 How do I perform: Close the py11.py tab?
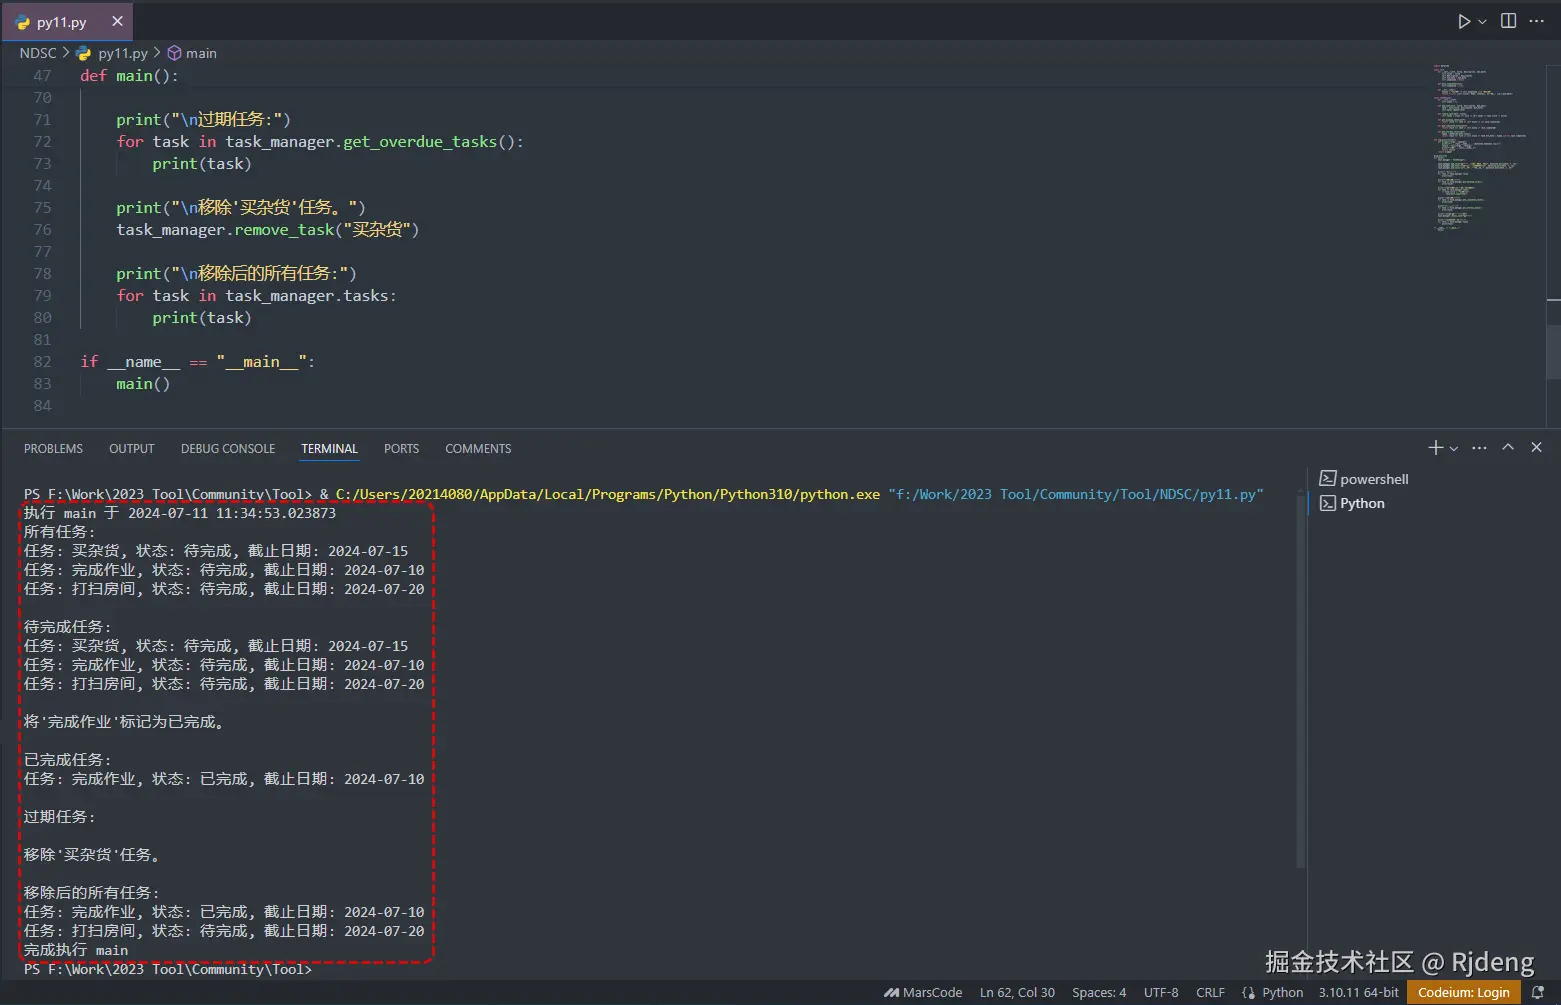pos(117,21)
